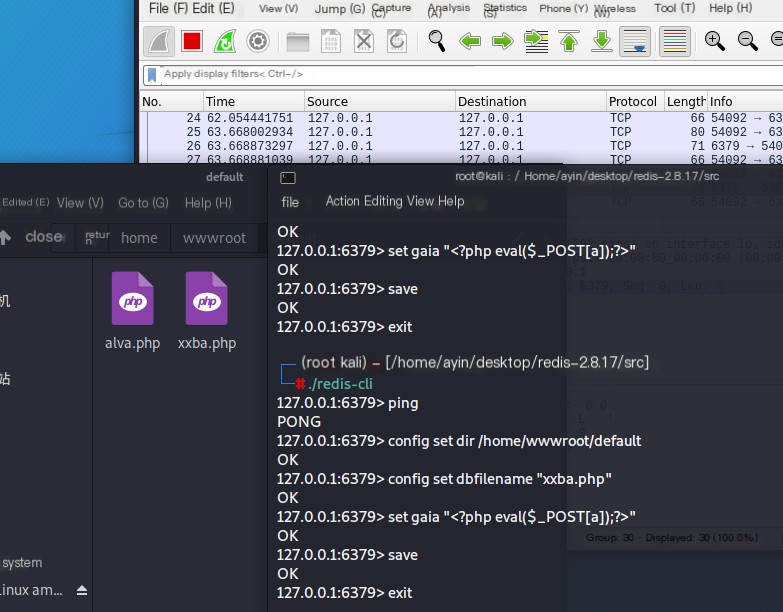
Task: Open Wireshark Jump (G) menu
Action: (340, 8)
